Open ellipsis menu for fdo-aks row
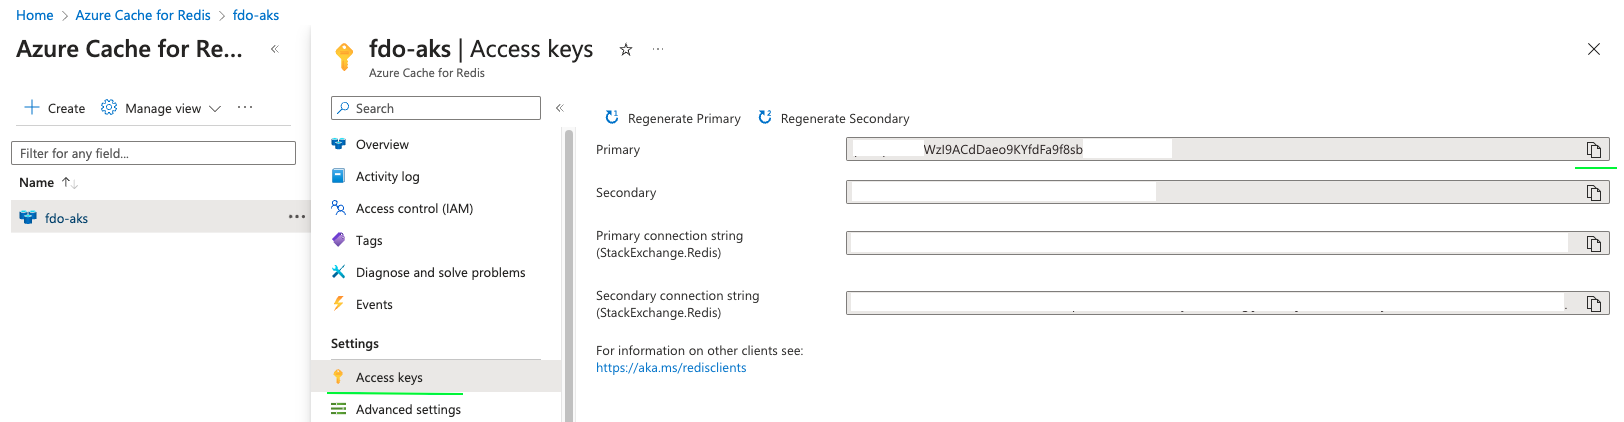Viewport: 1624px width, 422px height. tap(297, 217)
